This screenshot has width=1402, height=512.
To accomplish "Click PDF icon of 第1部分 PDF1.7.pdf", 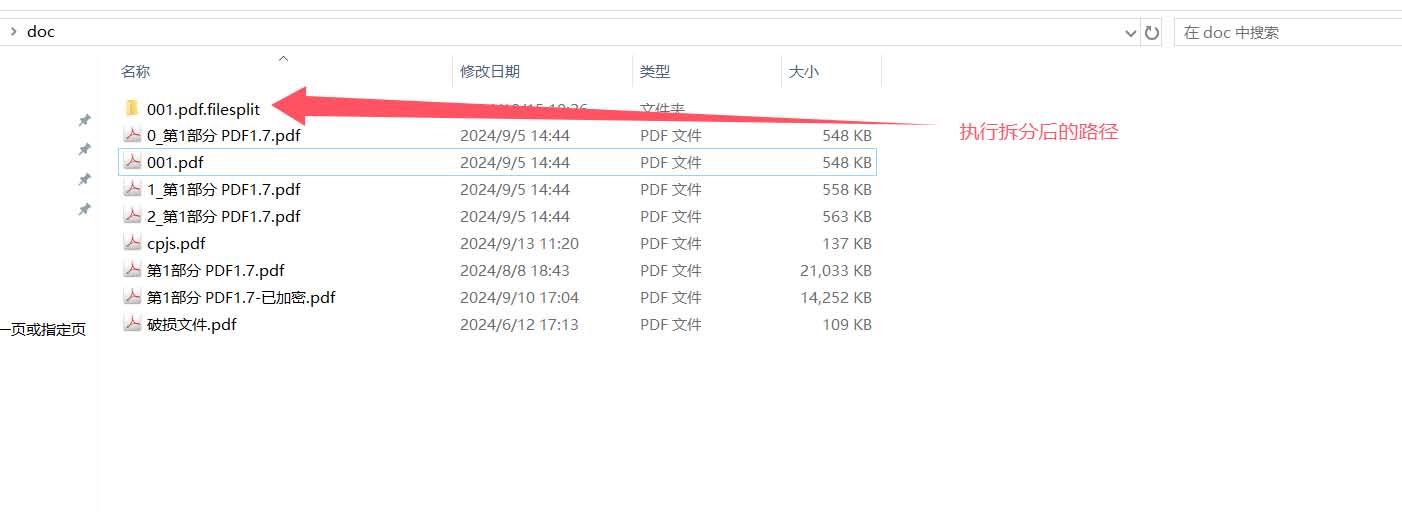I will (132, 270).
